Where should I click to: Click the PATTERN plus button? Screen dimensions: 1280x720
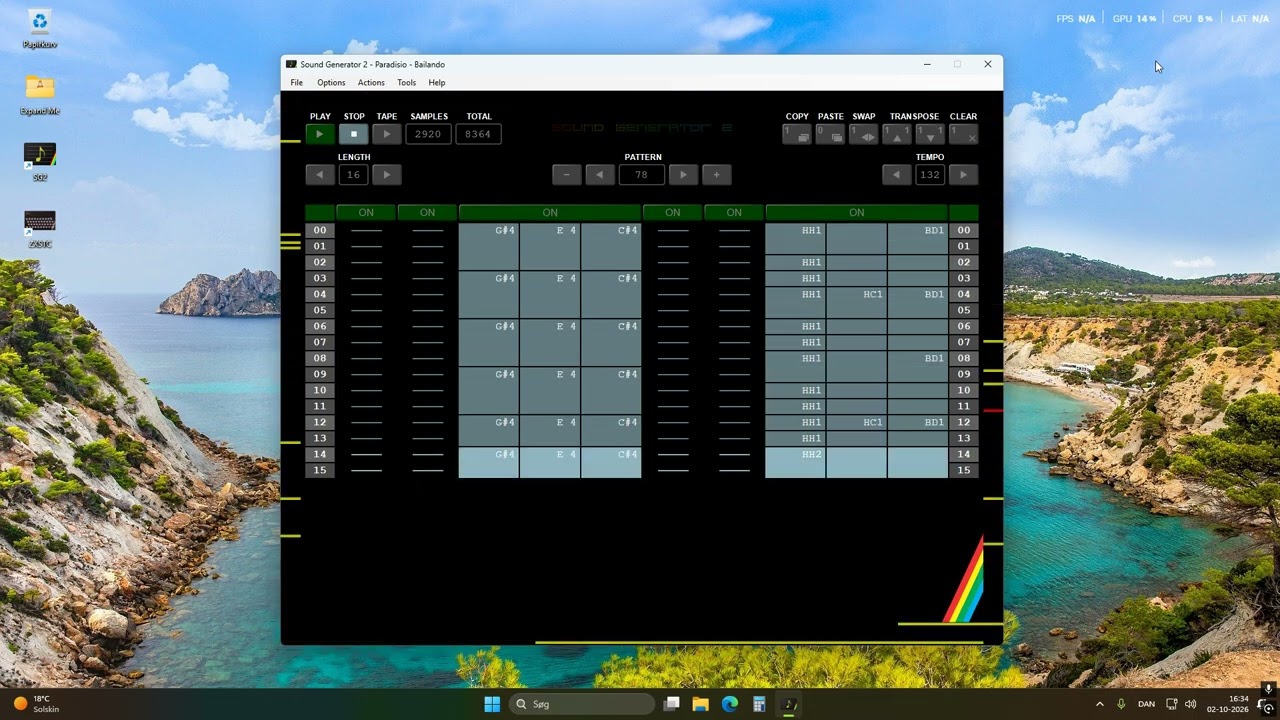pos(717,175)
